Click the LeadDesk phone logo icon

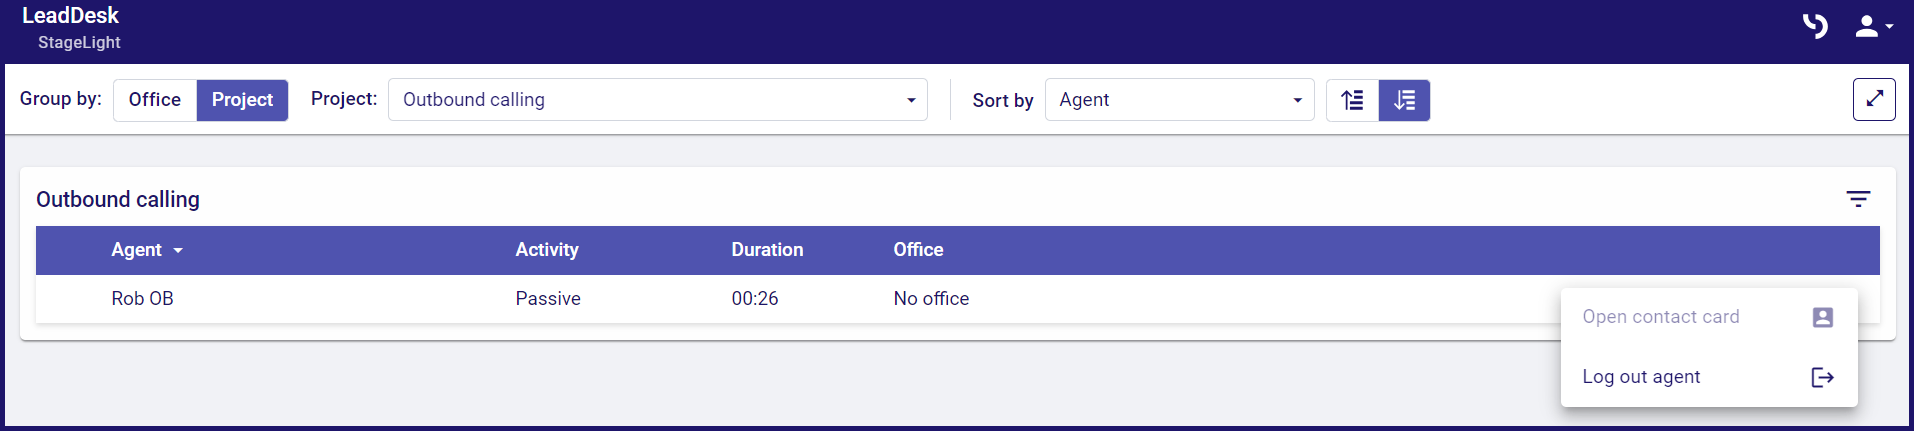tap(1815, 26)
